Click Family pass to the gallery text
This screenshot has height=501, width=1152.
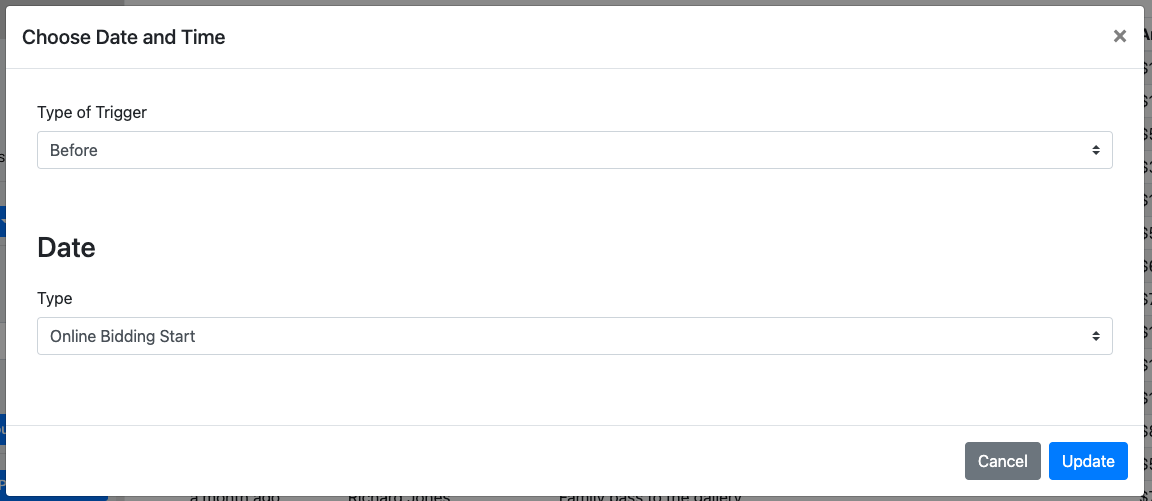[x=651, y=498]
